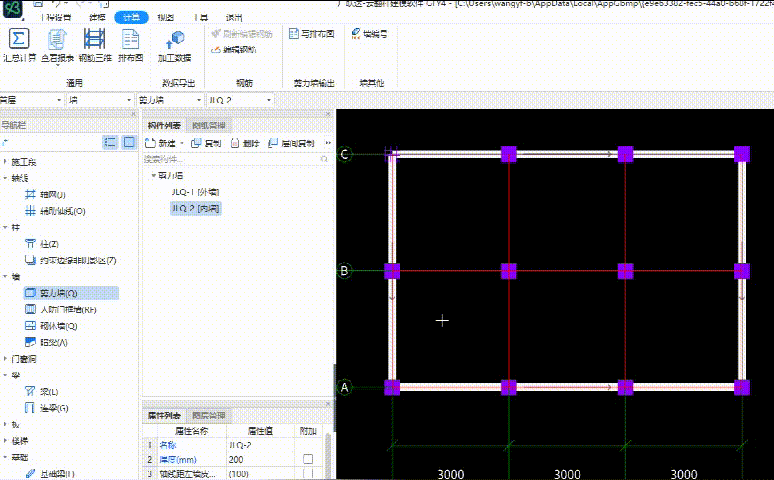Image resolution: width=774 pixels, height=480 pixels.
Task: Open the 新建 dropdown arrow
Action: tap(182, 143)
